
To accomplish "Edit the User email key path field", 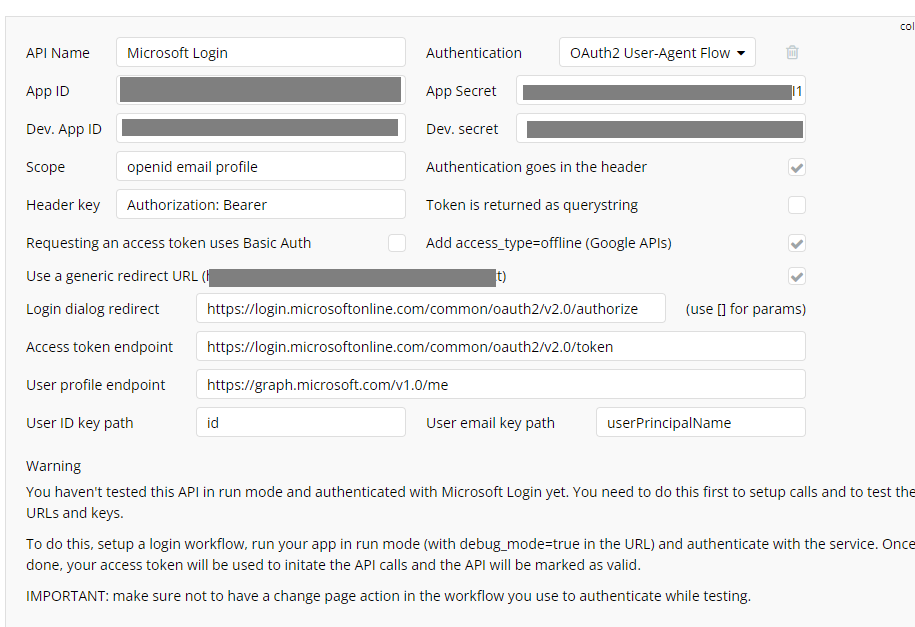I will pyautogui.click(x=700, y=423).
